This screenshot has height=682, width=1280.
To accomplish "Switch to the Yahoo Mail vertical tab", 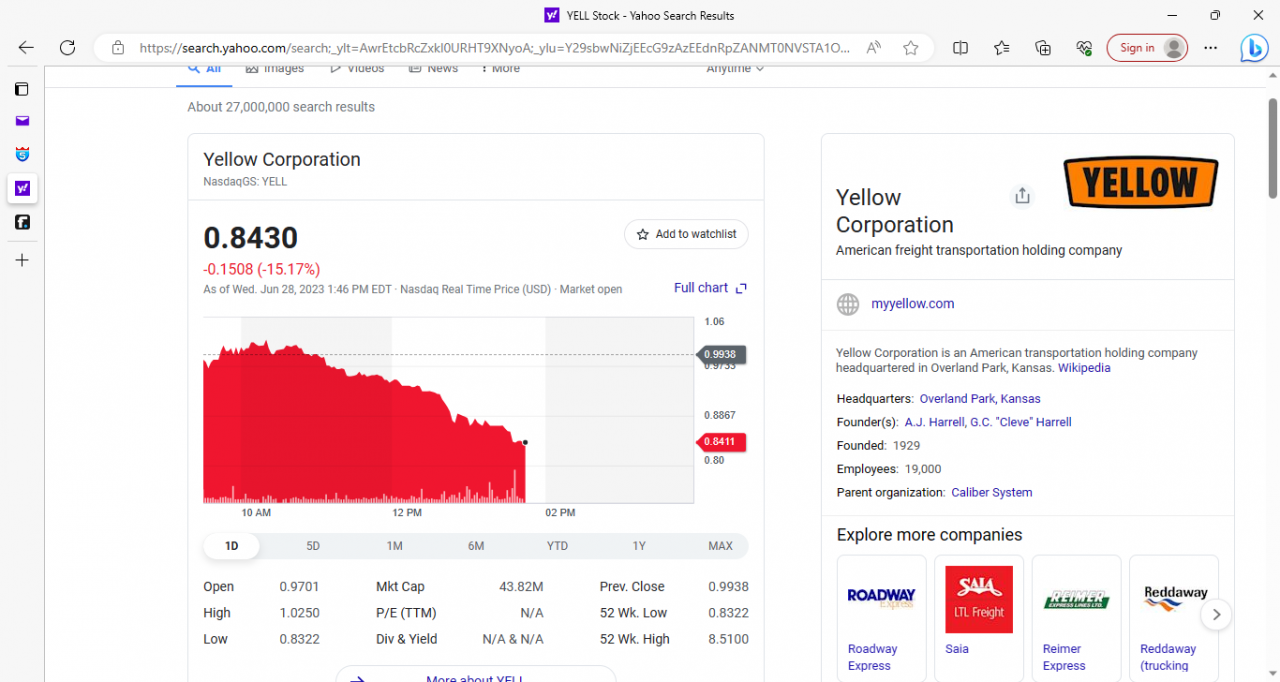I will coord(22,121).
